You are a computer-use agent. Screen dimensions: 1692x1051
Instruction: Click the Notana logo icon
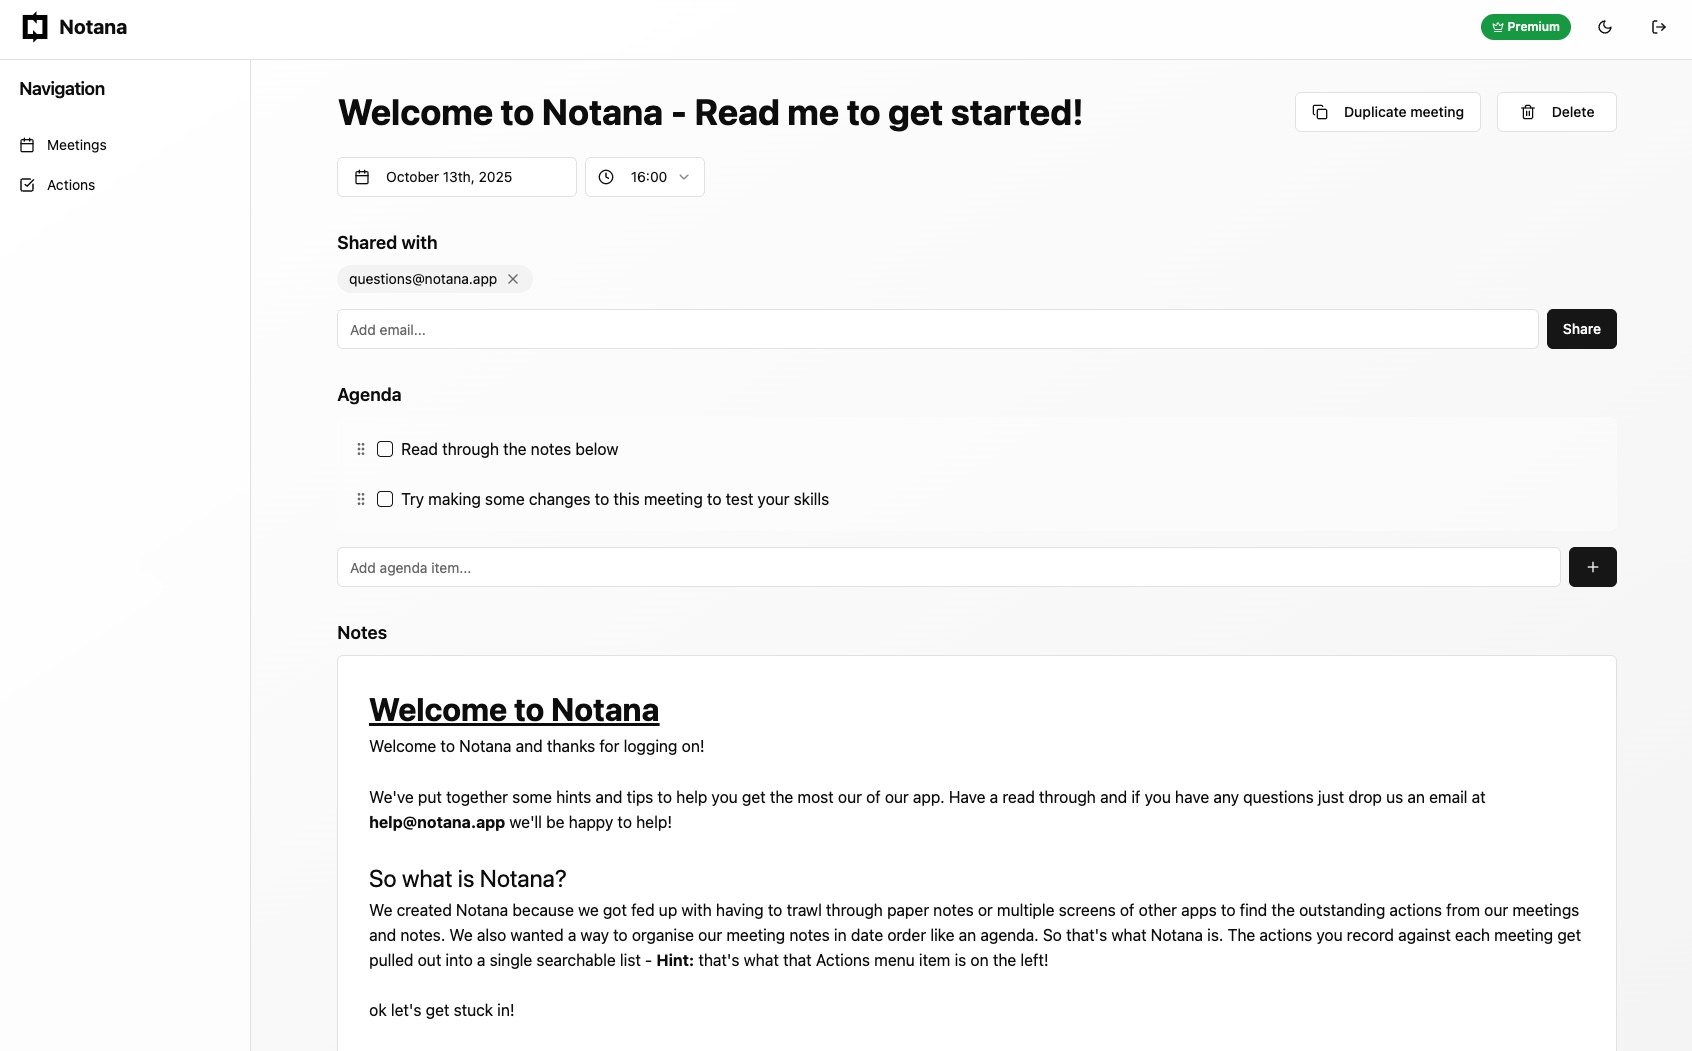35,27
